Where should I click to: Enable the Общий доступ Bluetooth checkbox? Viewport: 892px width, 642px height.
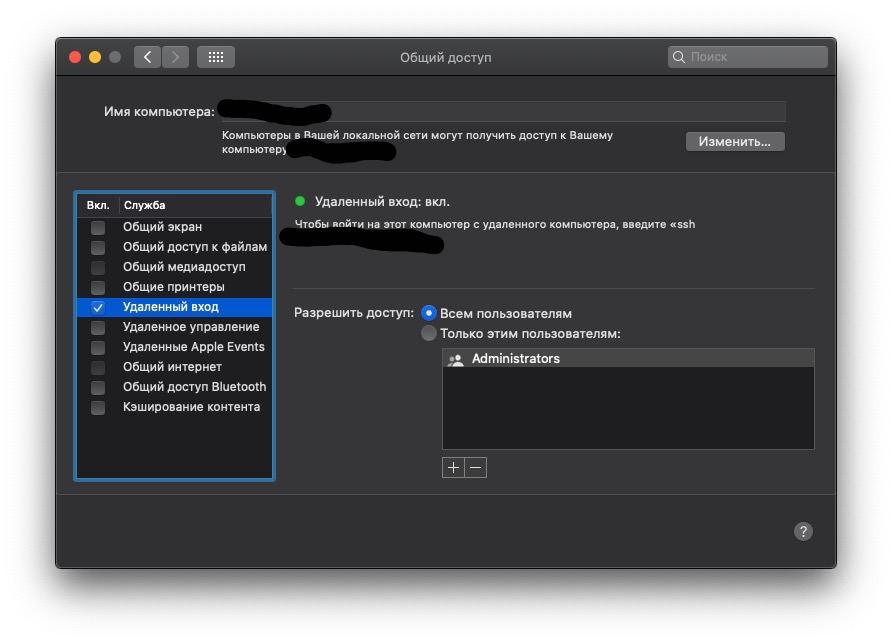pyautogui.click(x=98, y=387)
